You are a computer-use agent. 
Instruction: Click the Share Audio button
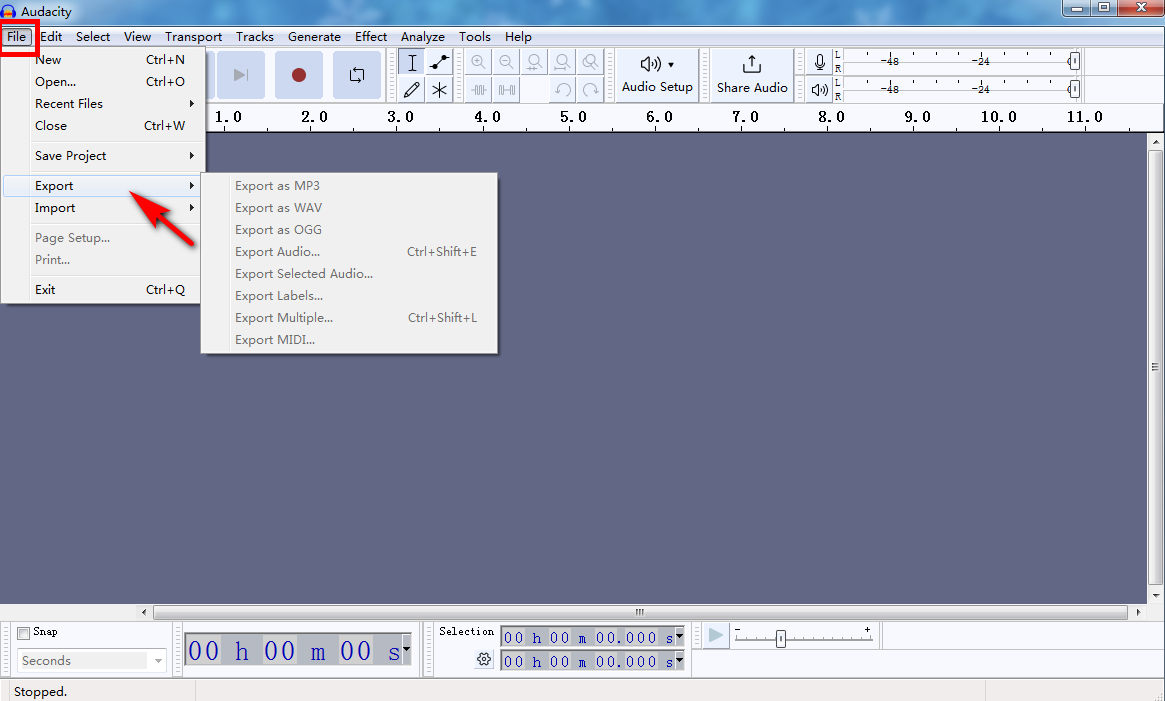coord(752,74)
